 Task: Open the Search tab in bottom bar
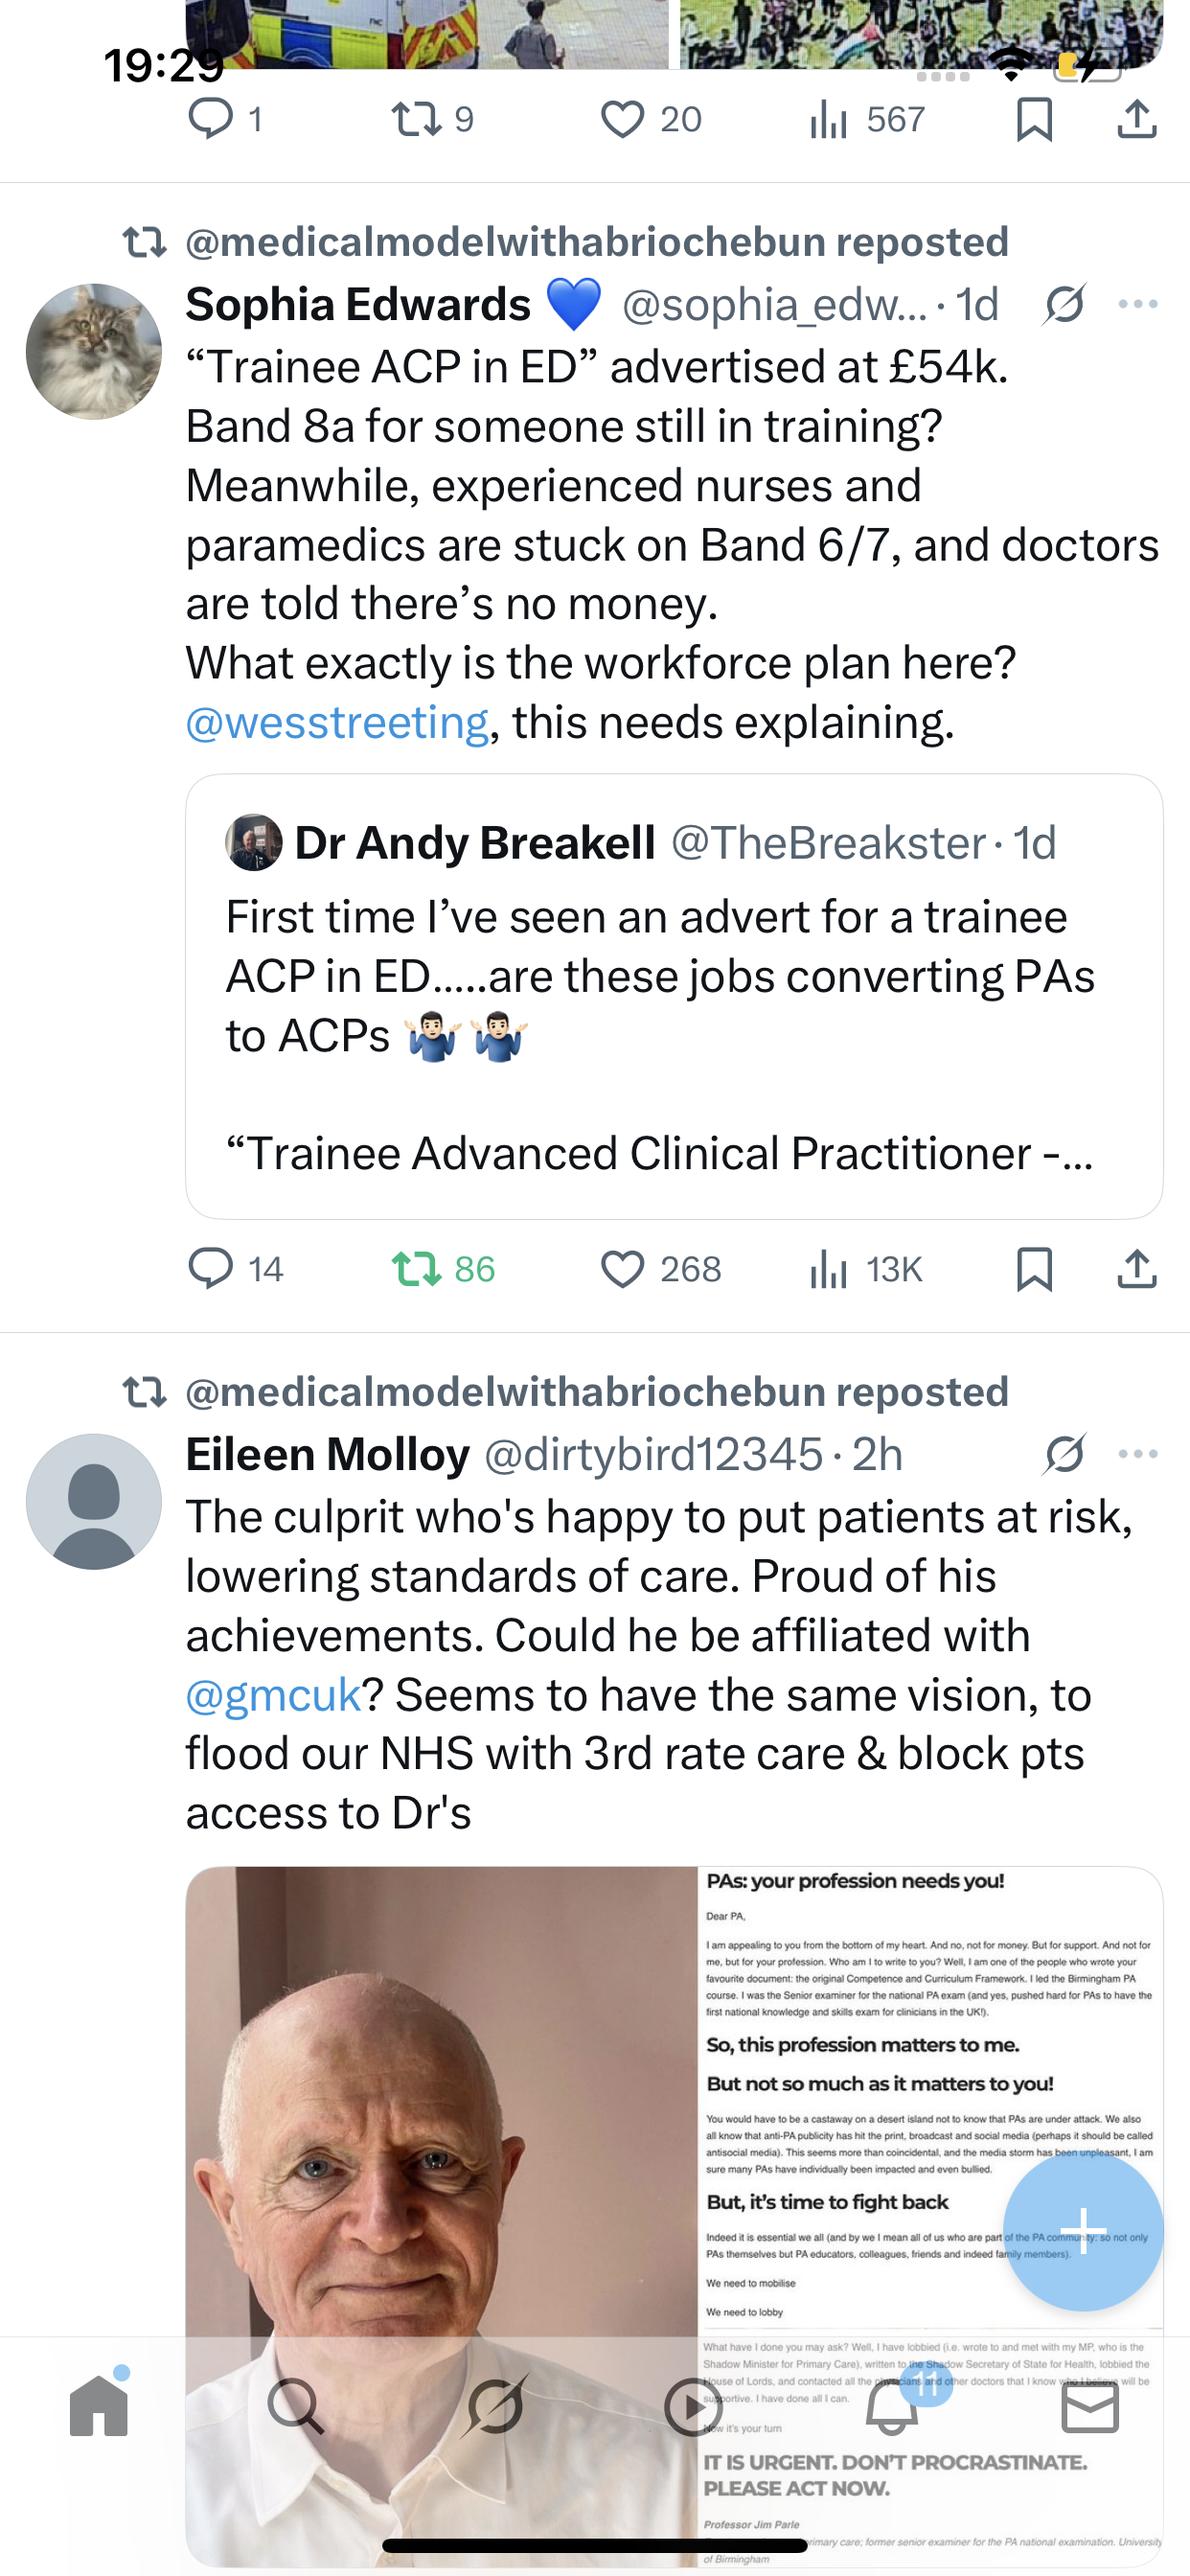(x=296, y=2406)
